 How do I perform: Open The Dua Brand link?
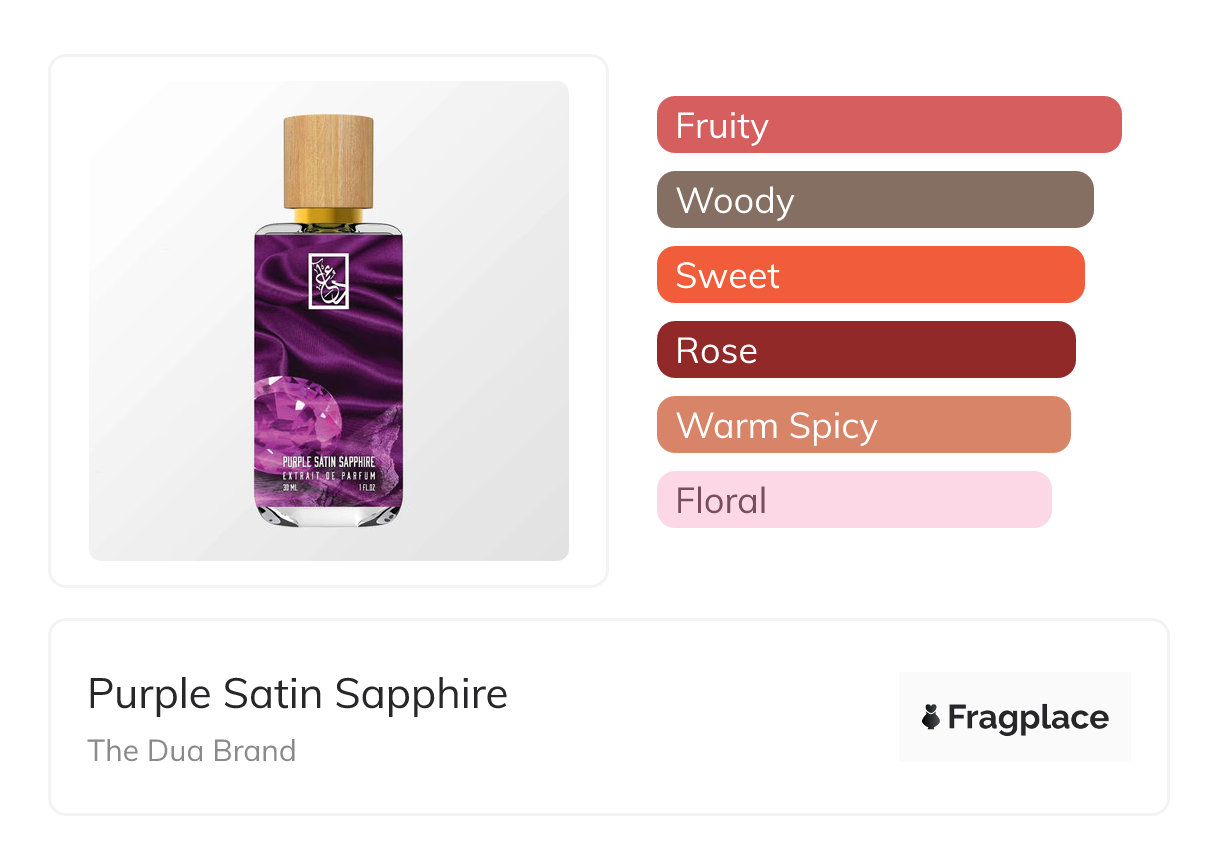point(191,750)
